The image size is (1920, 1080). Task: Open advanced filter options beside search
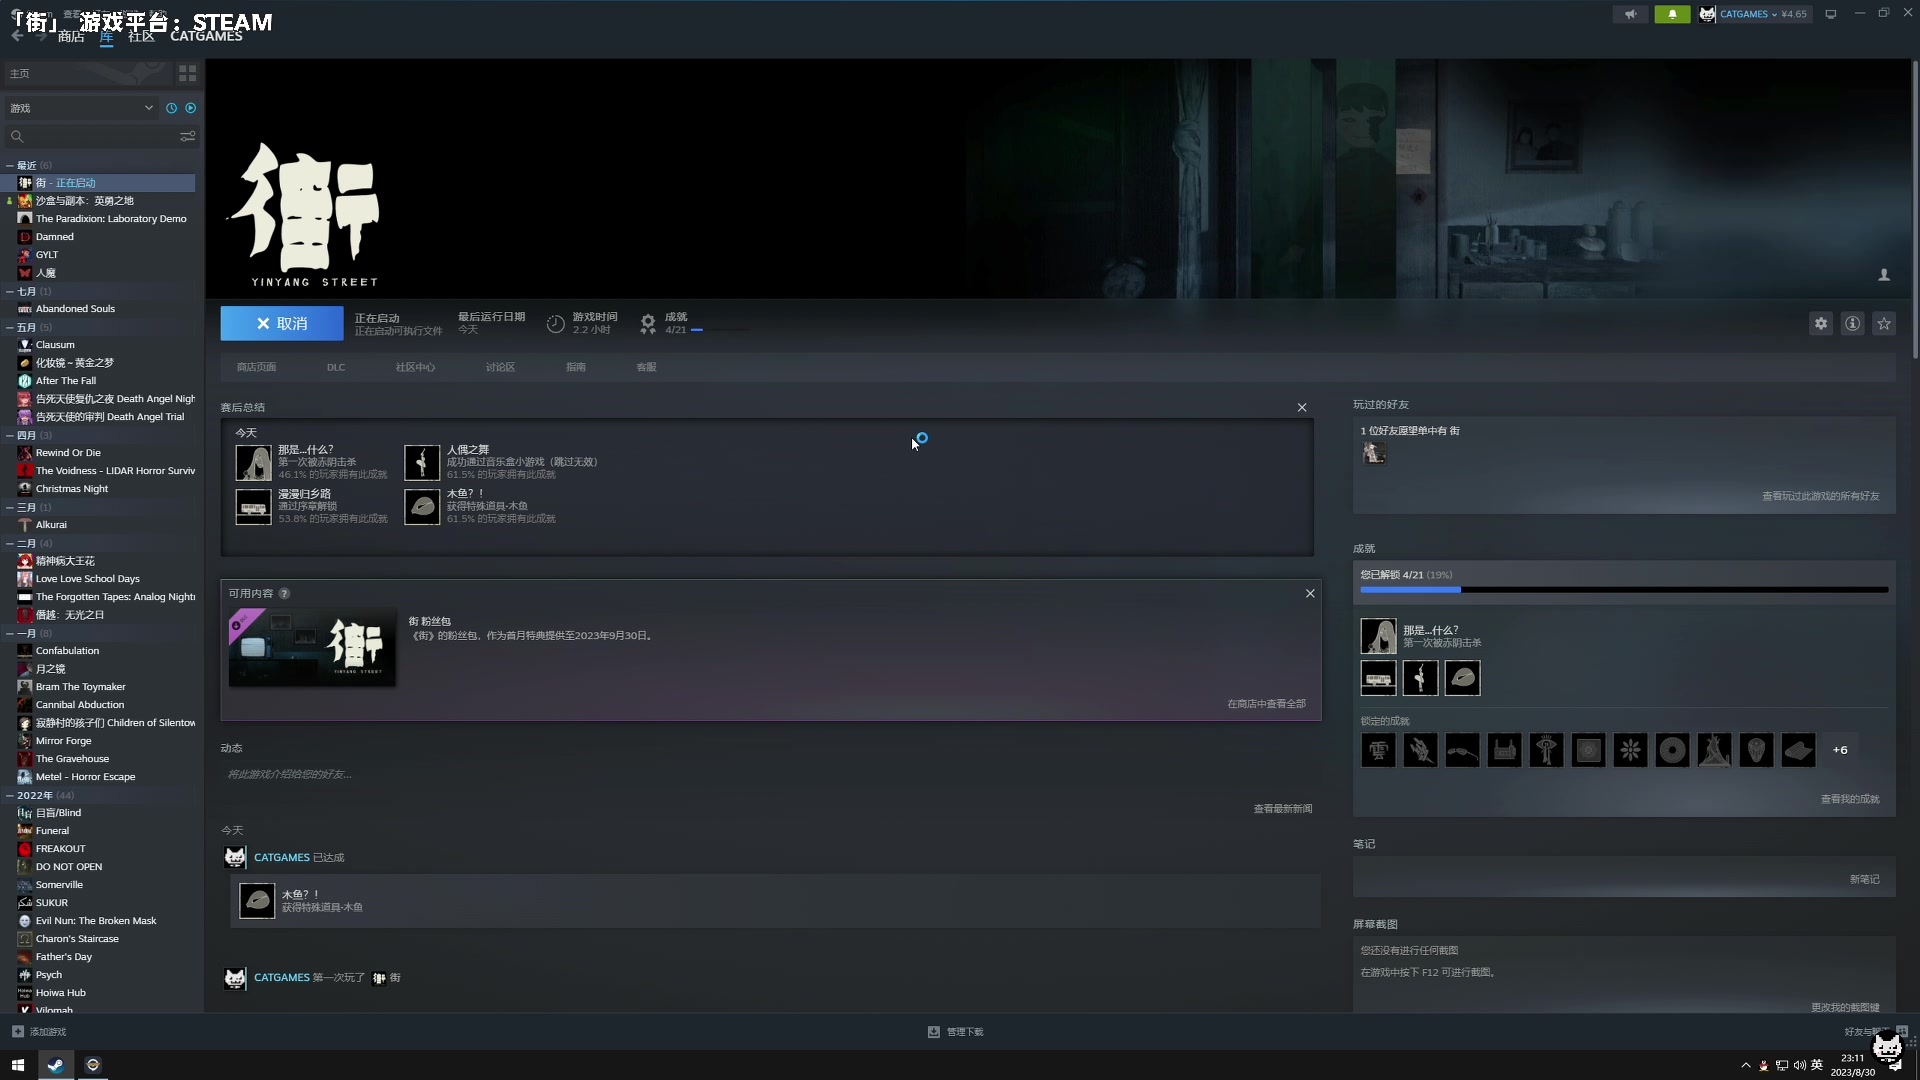click(x=187, y=136)
